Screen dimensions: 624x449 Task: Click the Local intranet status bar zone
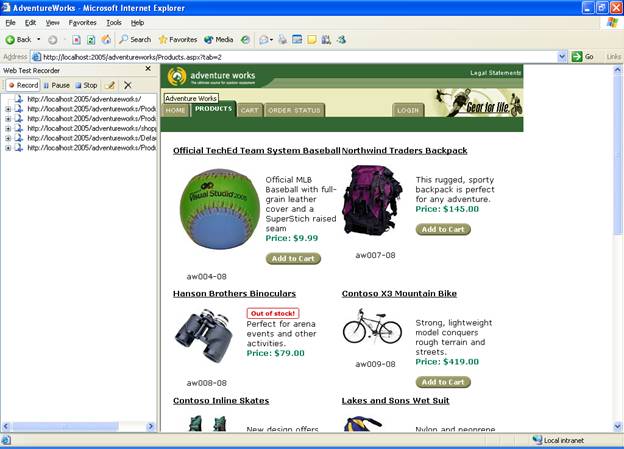point(558,440)
